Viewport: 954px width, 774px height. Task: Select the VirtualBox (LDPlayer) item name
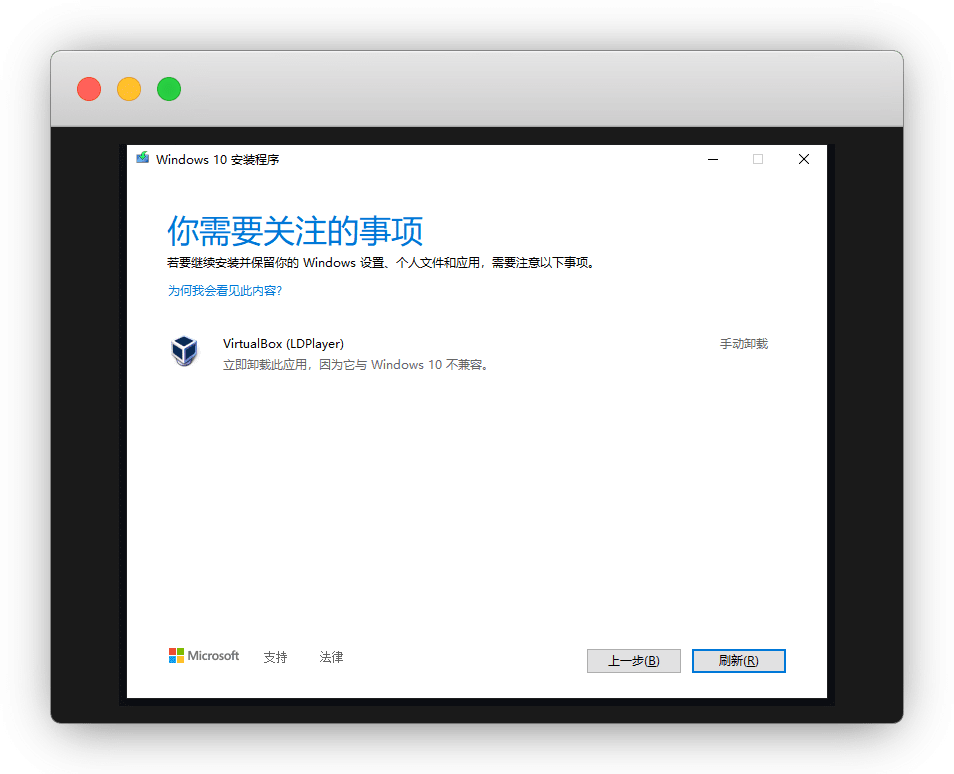(x=283, y=344)
